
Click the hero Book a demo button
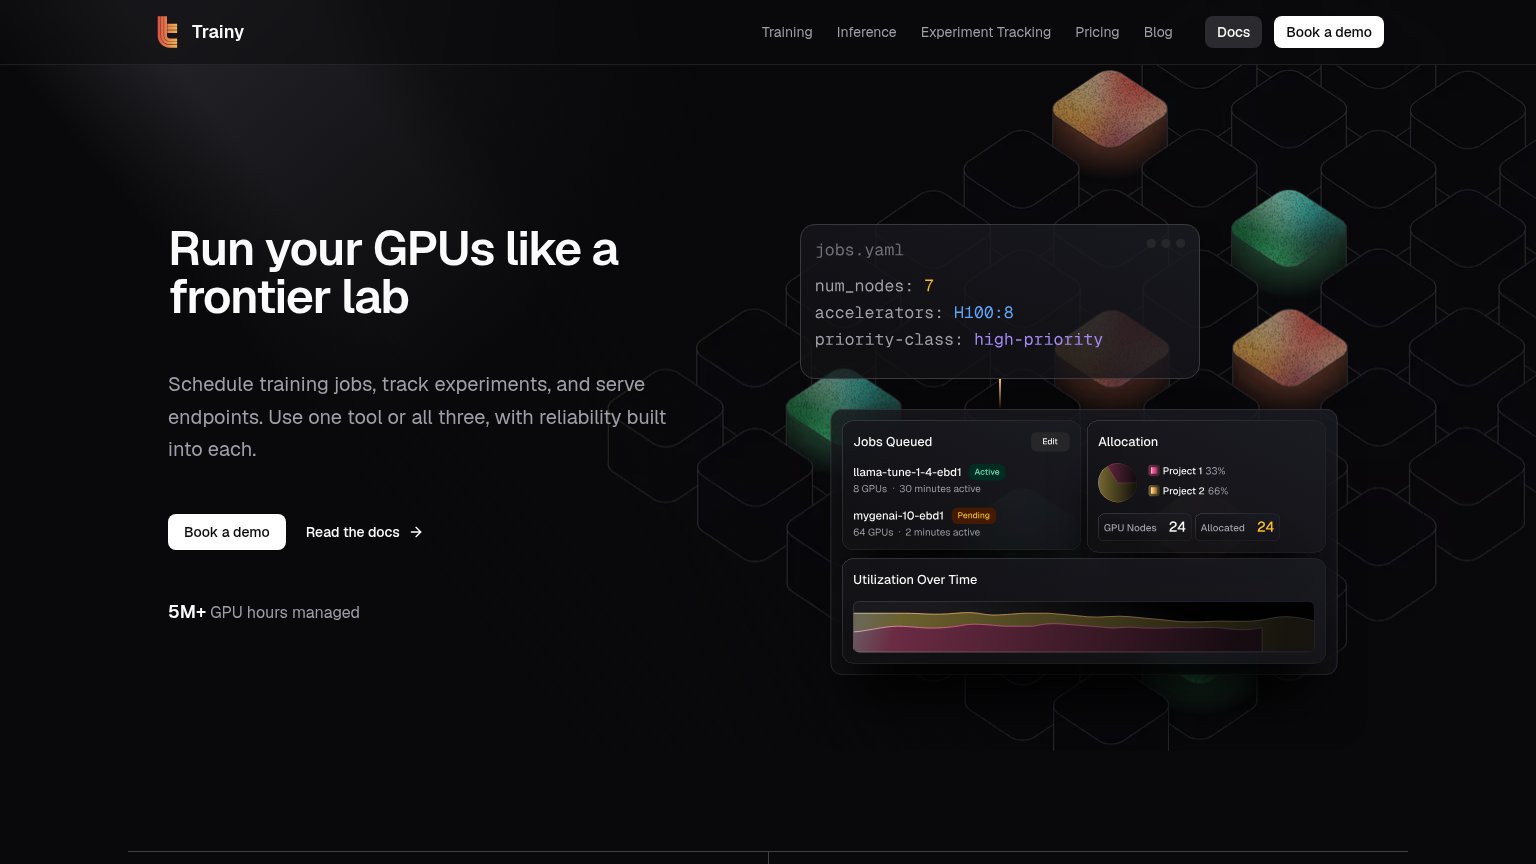tap(227, 532)
